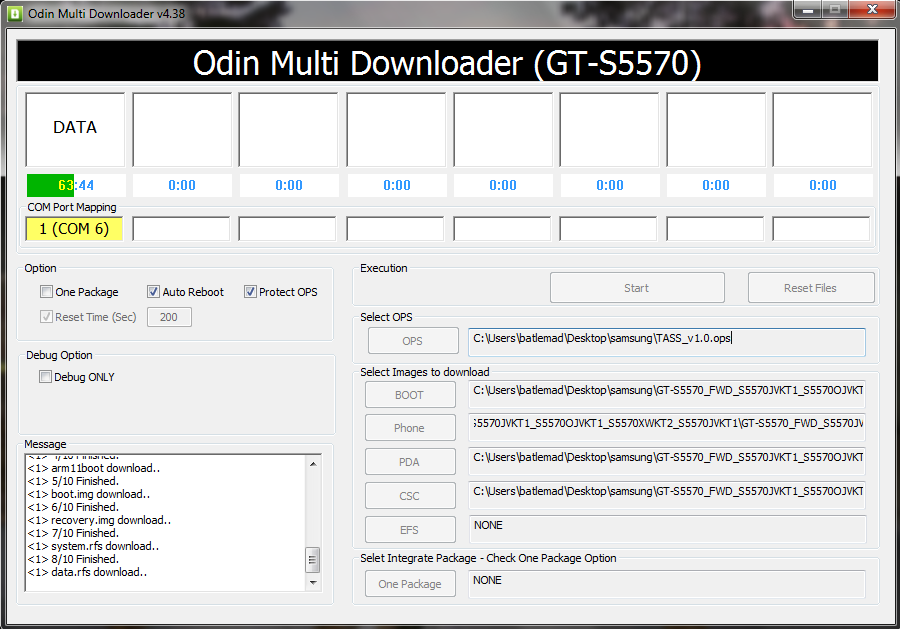Image resolution: width=900 pixels, height=629 pixels.
Task: Disable the Auto Reboot checkbox
Action: [x=153, y=292]
